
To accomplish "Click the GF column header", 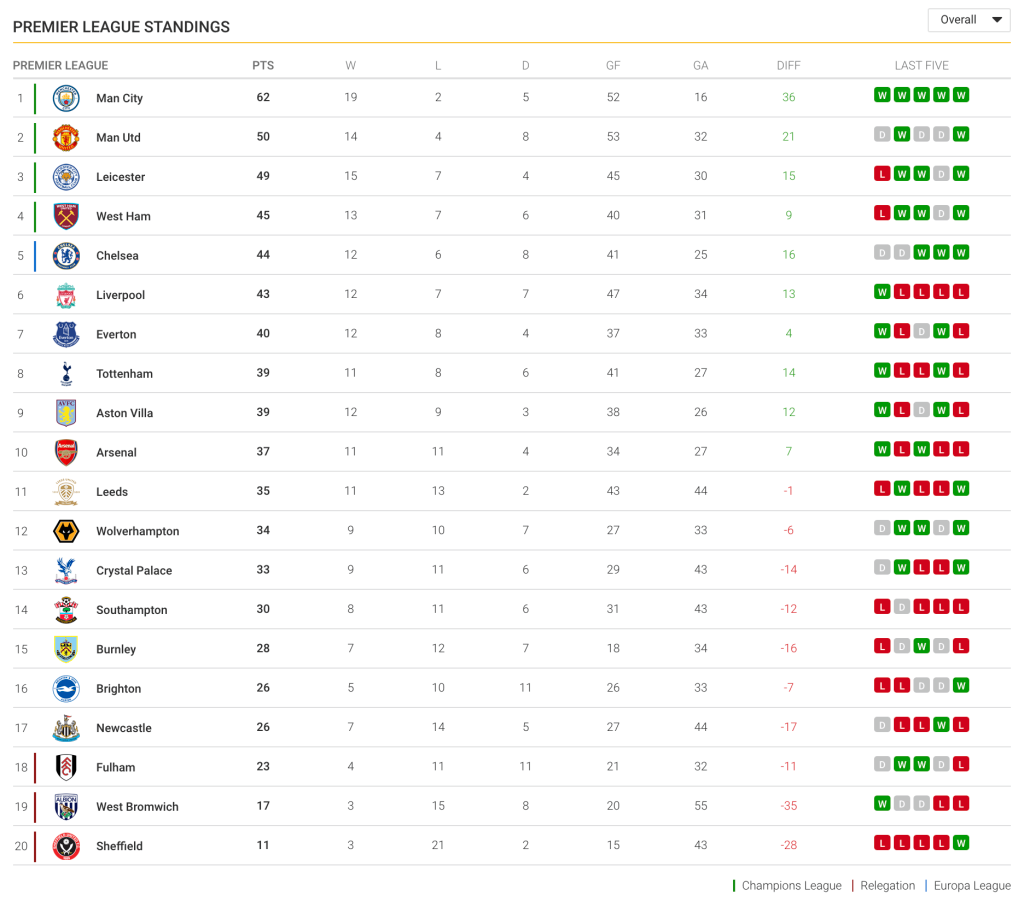I will pyautogui.click(x=613, y=66).
